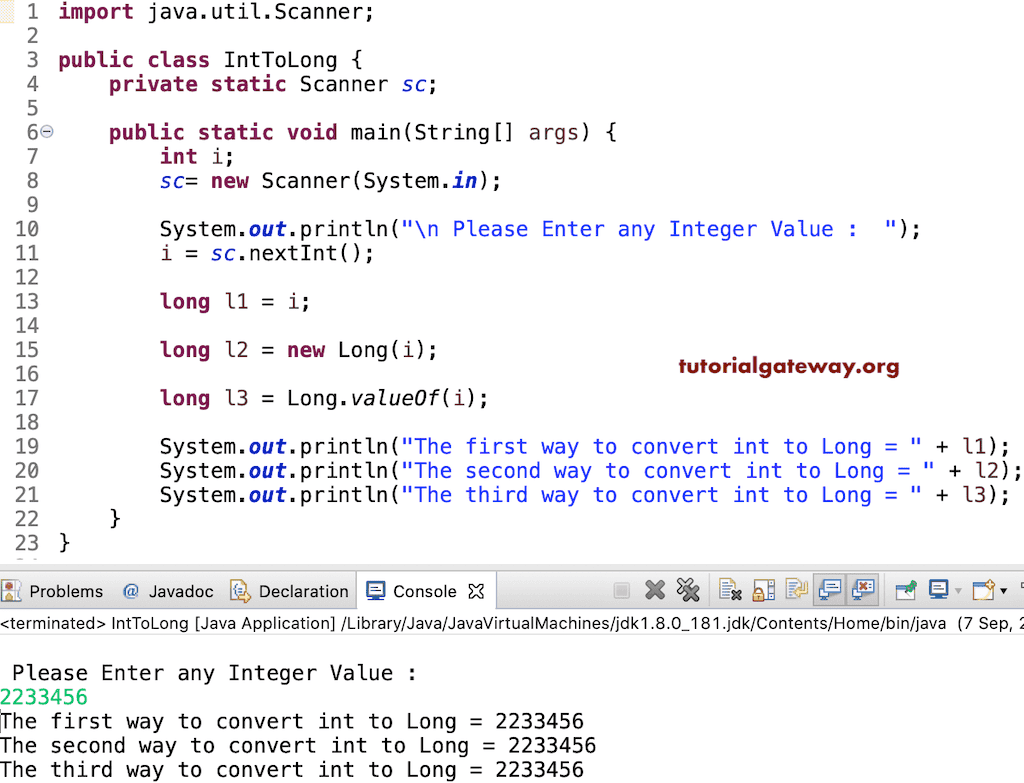Collapse the main method fold marker
The image size is (1024, 783).
pos(46,131)
